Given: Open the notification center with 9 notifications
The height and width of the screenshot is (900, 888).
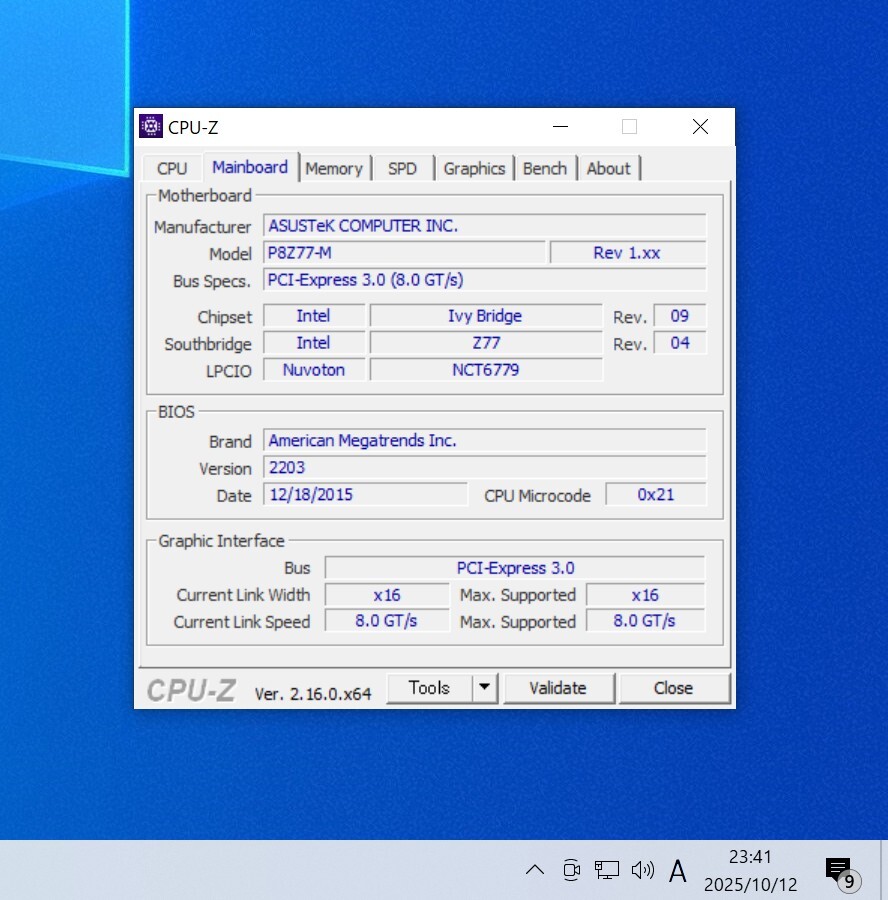Looking at the screenshot, I should (839, 871).
